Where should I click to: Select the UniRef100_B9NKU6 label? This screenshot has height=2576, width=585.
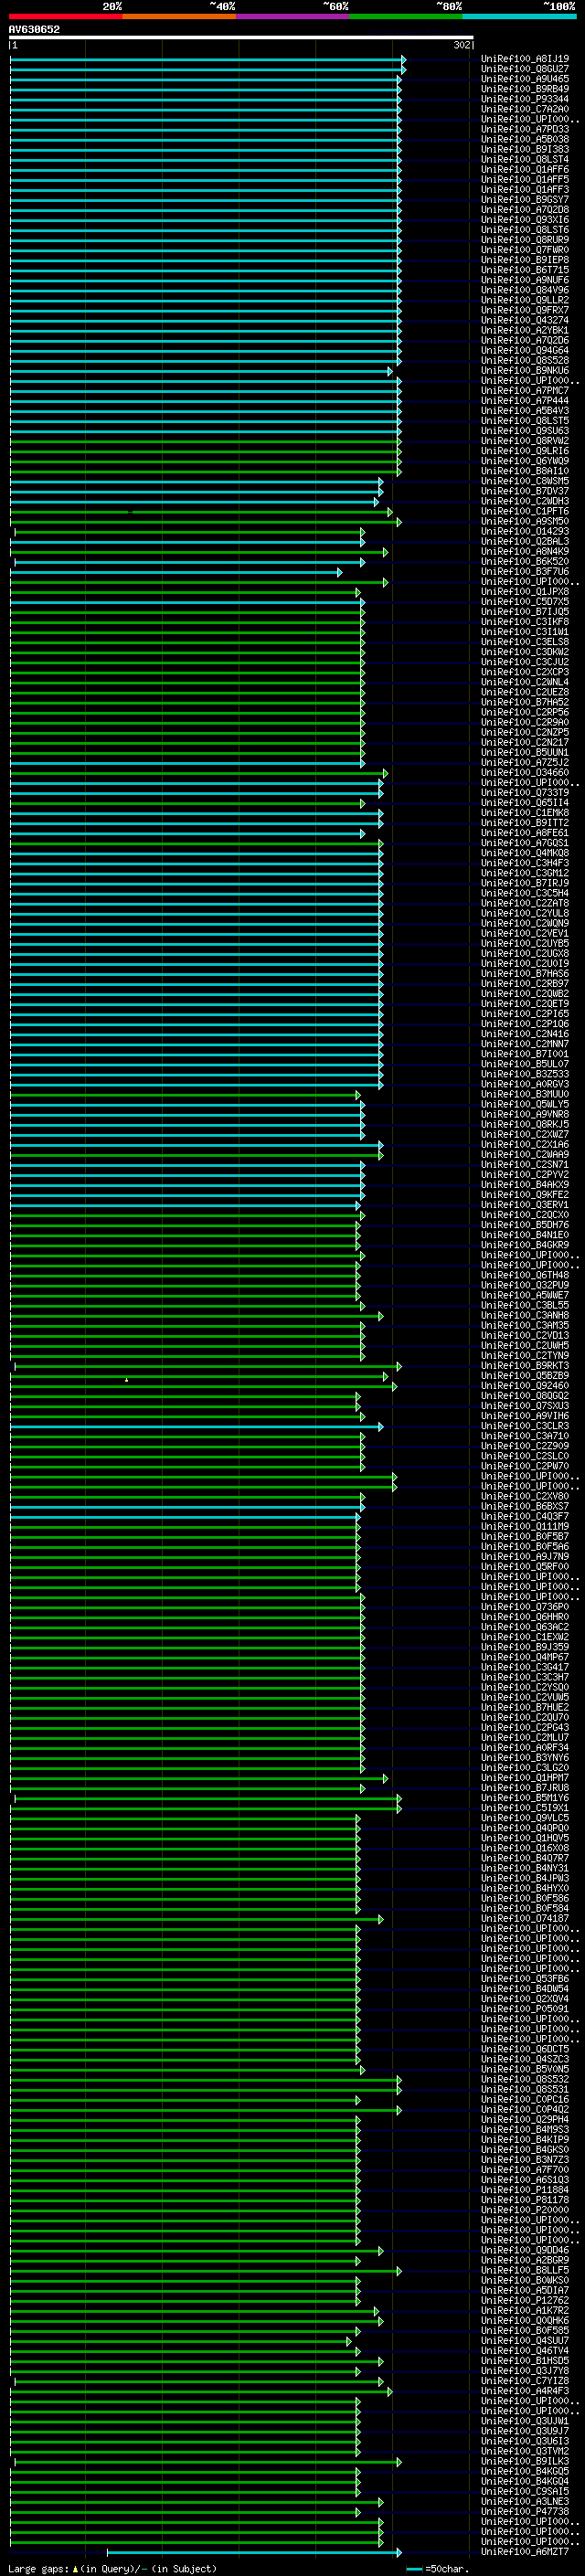point(525,370)
